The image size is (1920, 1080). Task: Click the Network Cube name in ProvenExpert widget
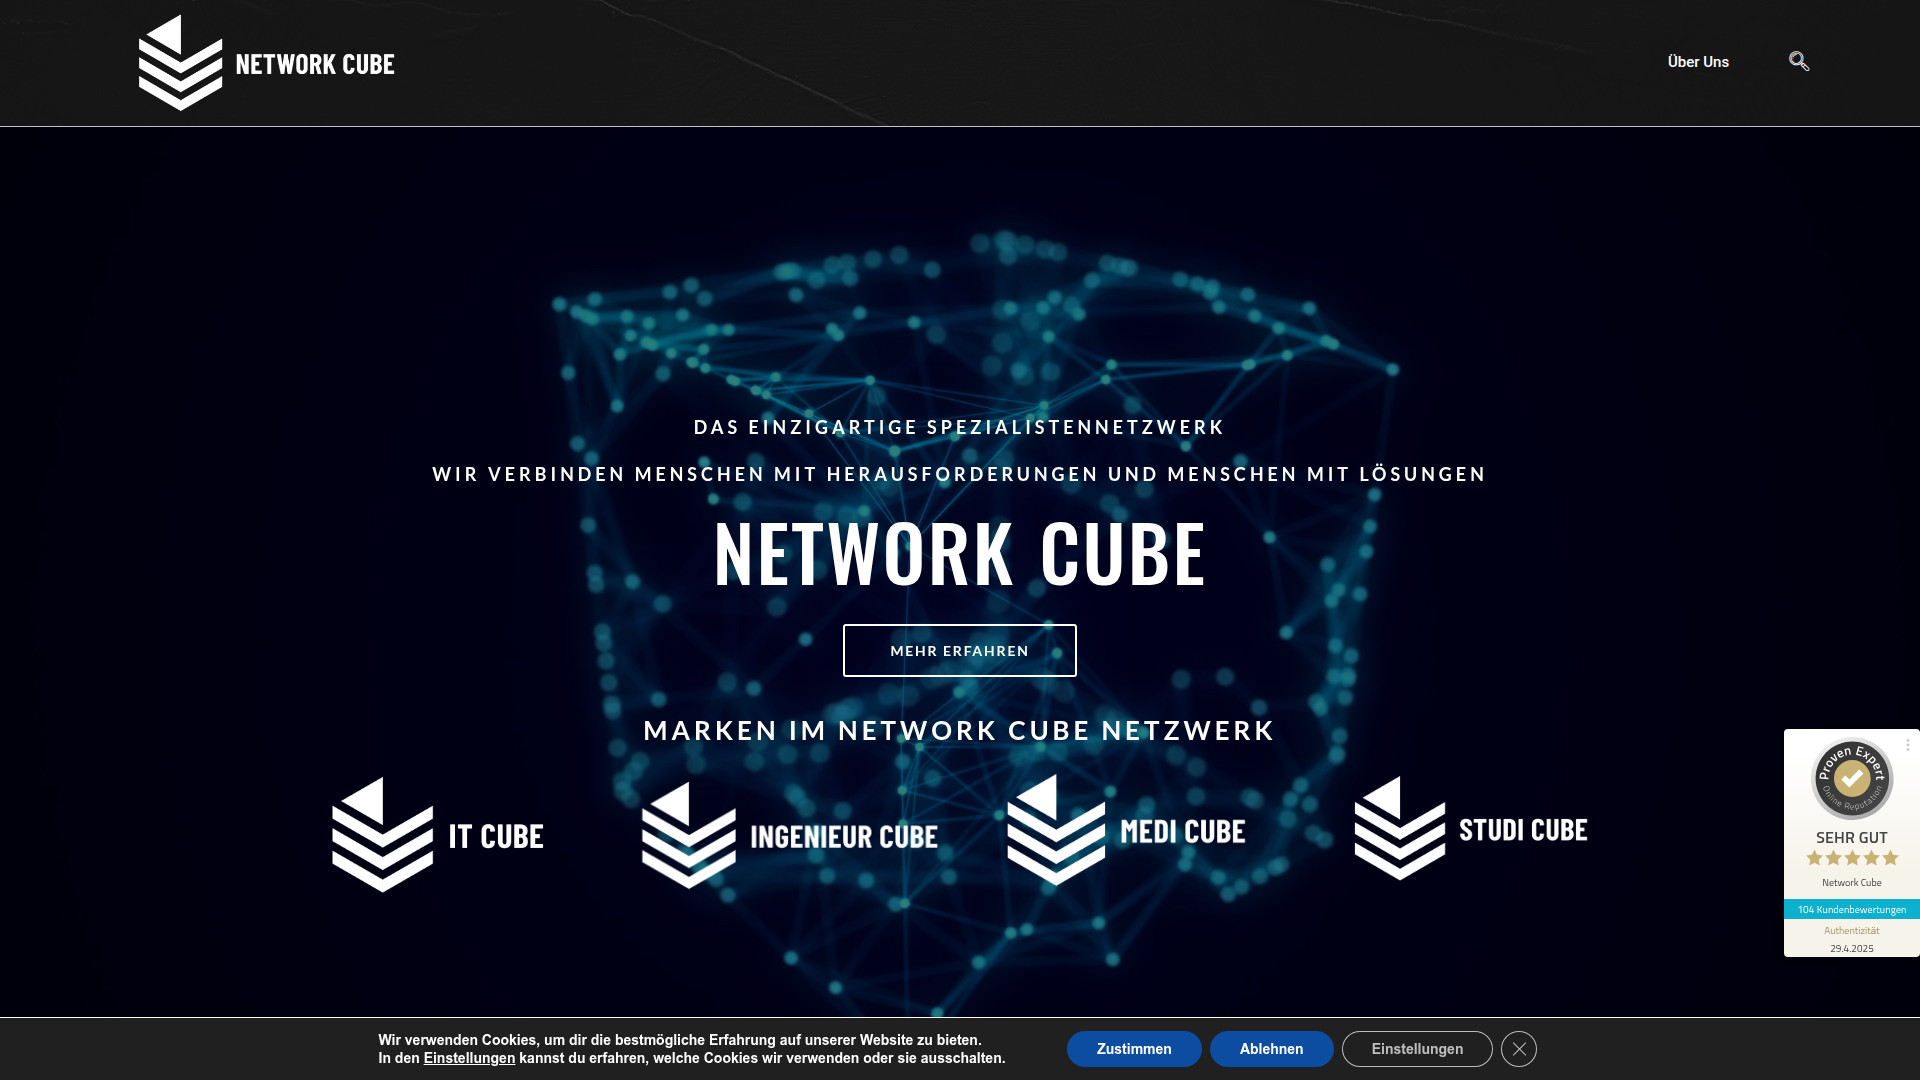[1852, 883]
